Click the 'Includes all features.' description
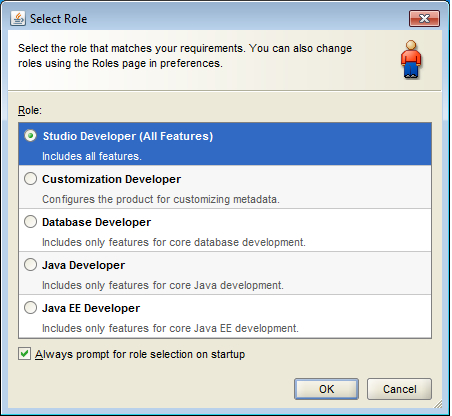 (92, 156)
